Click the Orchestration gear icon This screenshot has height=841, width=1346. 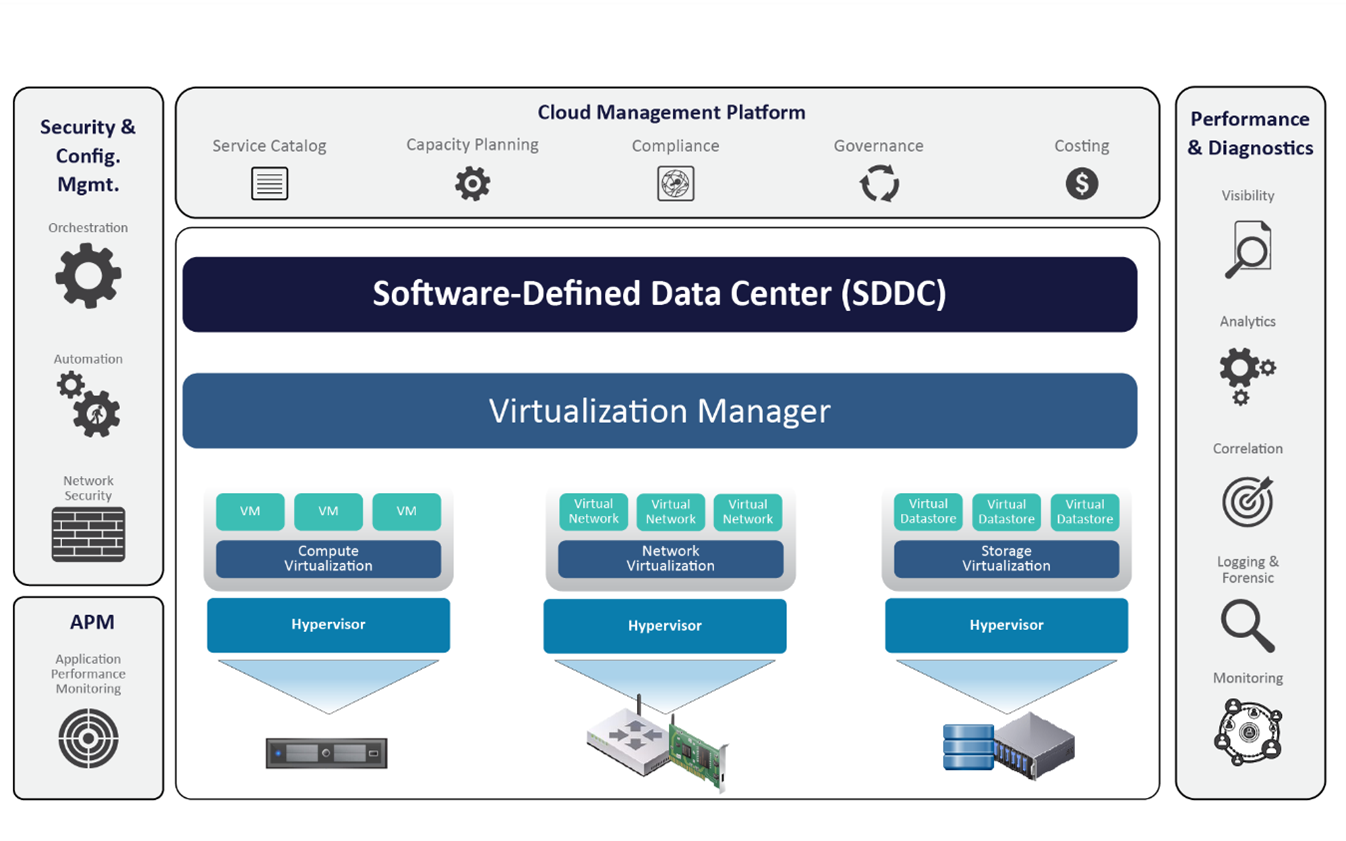[88, 277]
